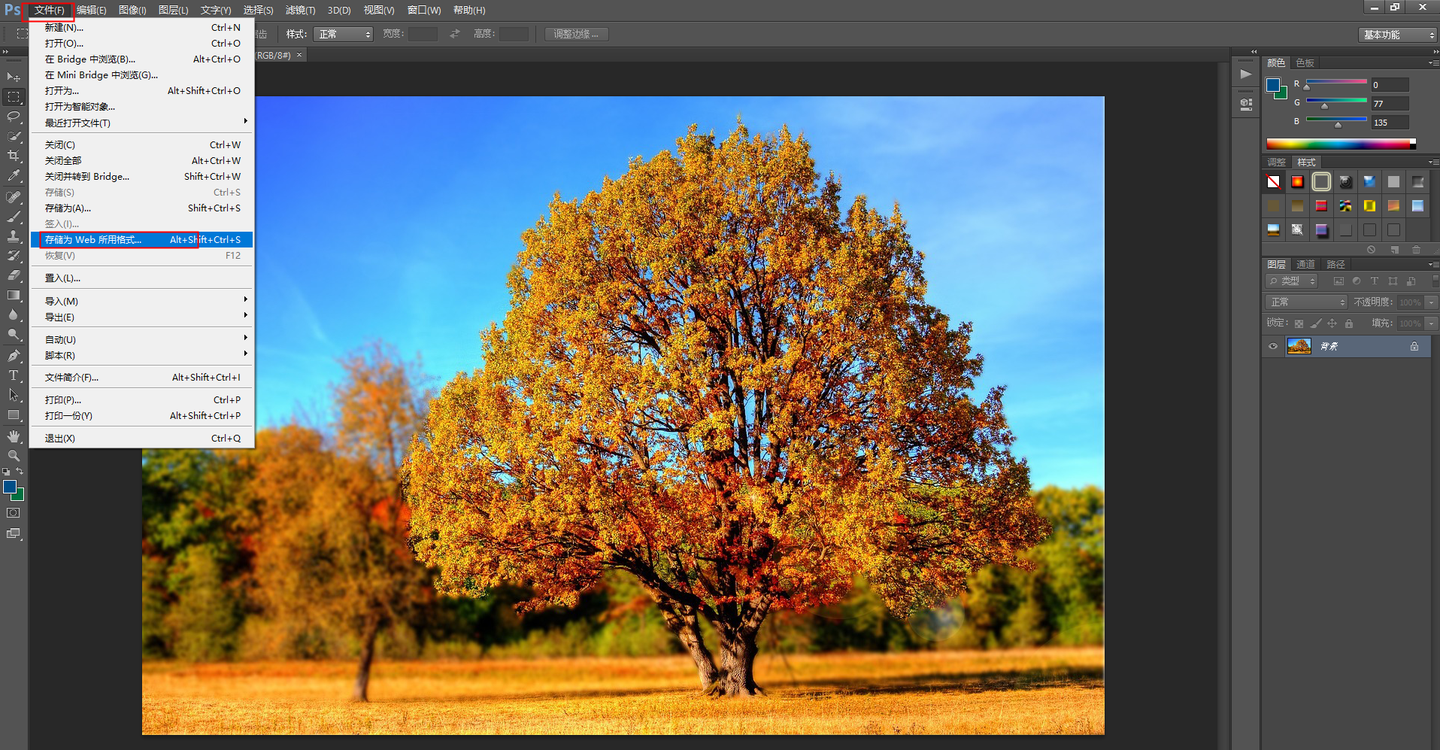
Task: Clear style with the circle-slash icon
Action: coord(1371,249)
